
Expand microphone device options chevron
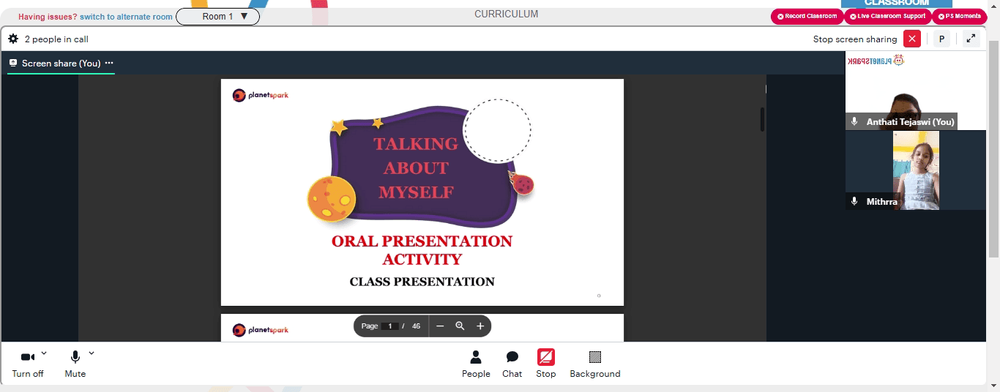point(91,352)
